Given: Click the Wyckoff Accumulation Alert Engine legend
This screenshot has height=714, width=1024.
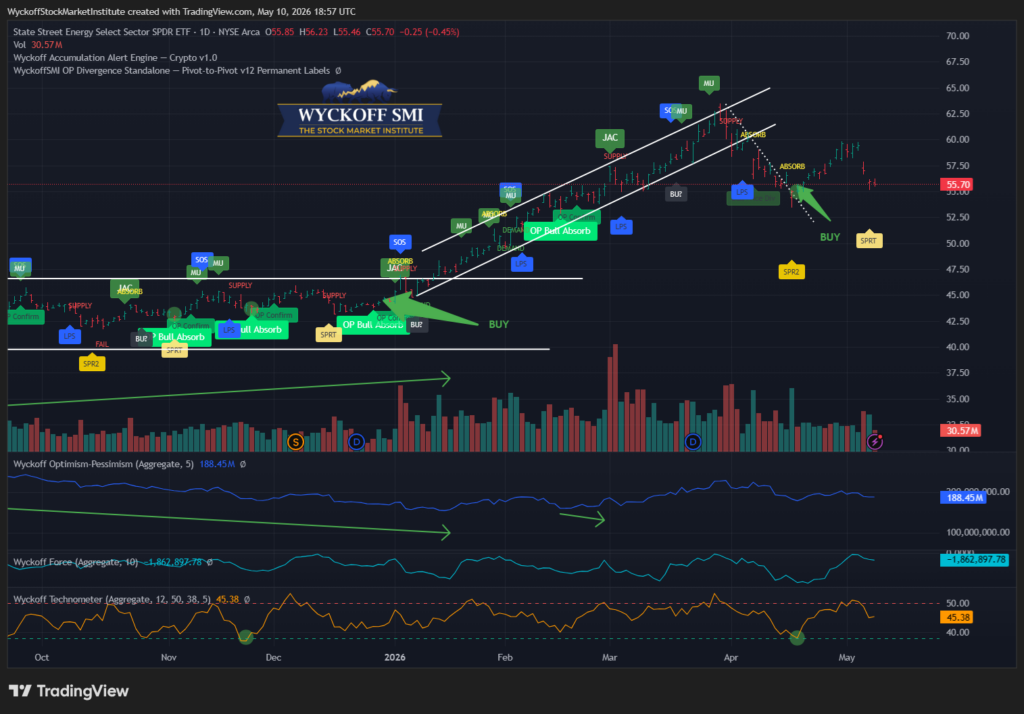Looking at the screenshot, I should tap(115, 57).
